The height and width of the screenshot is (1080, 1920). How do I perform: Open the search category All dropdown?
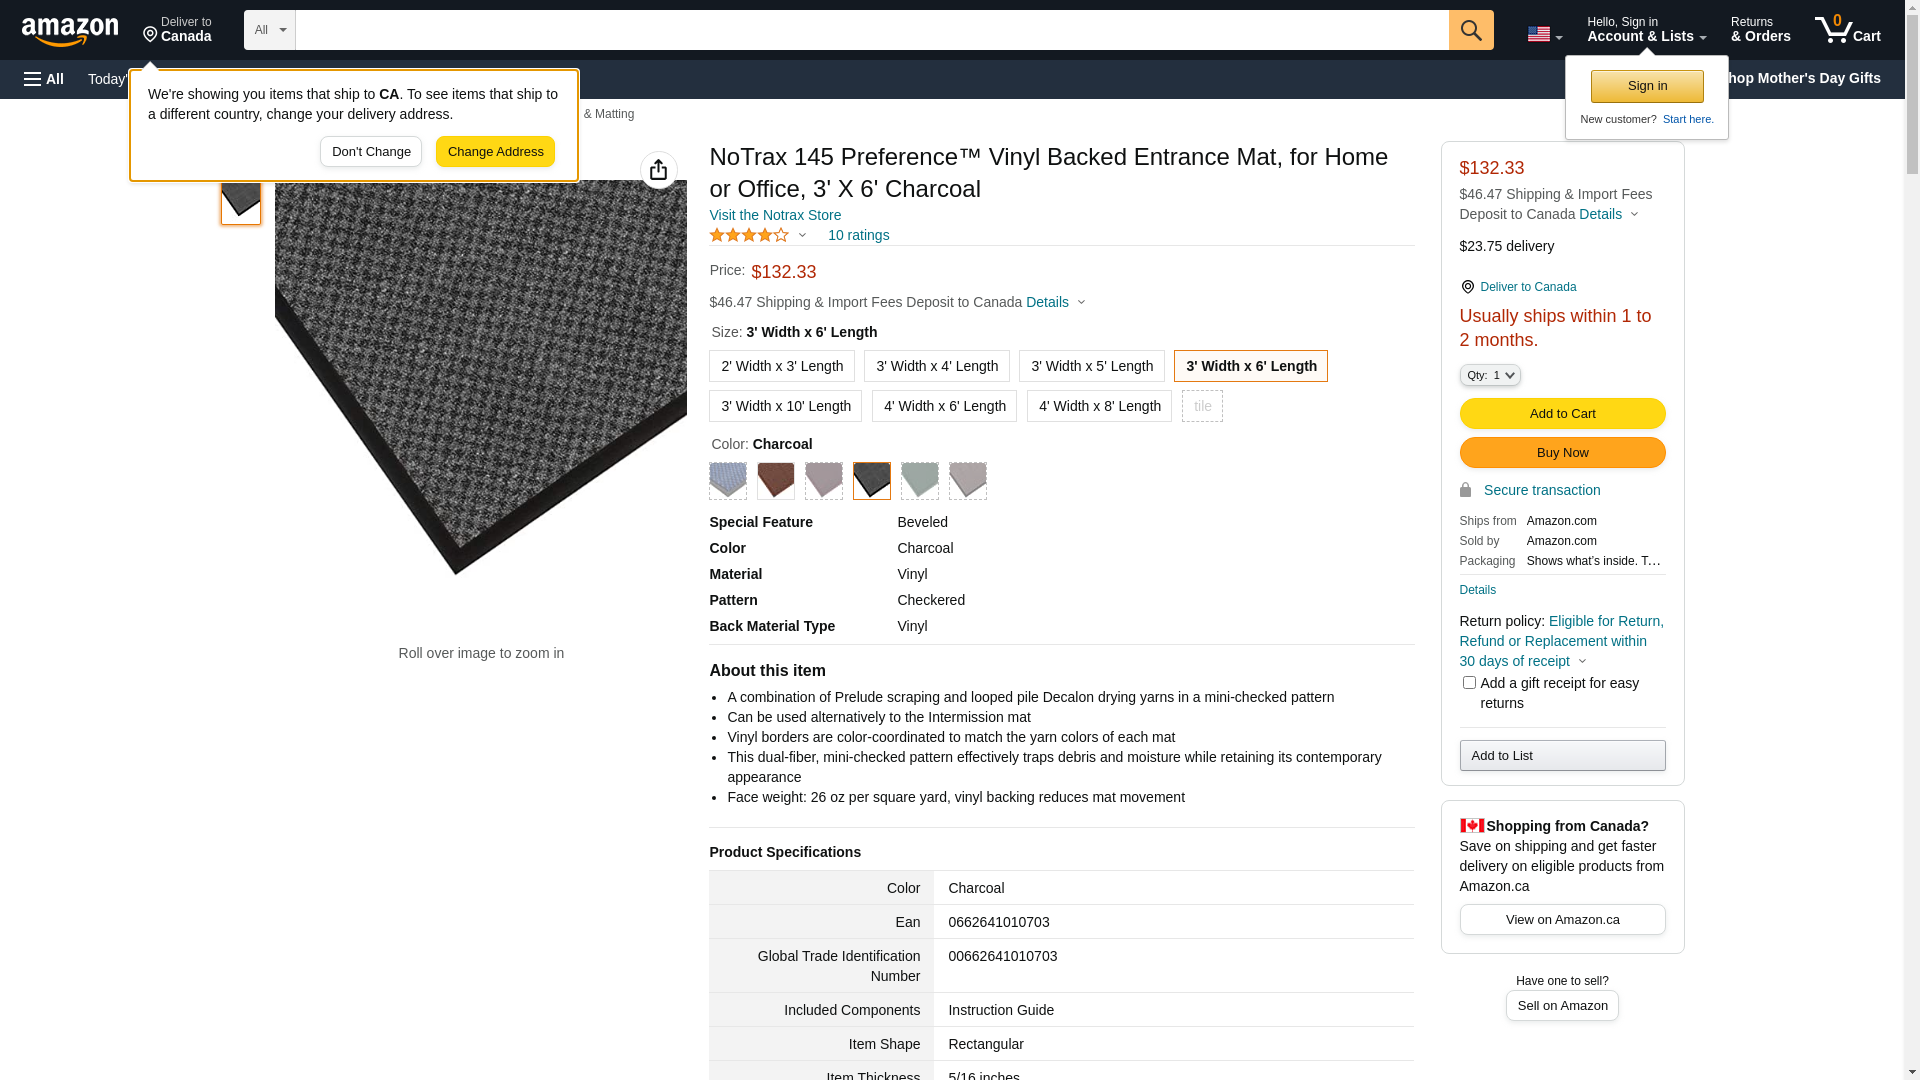[269, 30]
